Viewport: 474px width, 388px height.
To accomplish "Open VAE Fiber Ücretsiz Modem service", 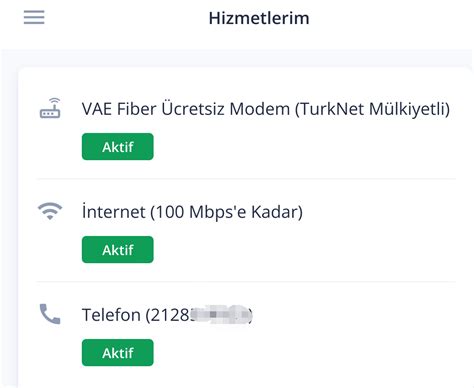I will click(266, 109).
